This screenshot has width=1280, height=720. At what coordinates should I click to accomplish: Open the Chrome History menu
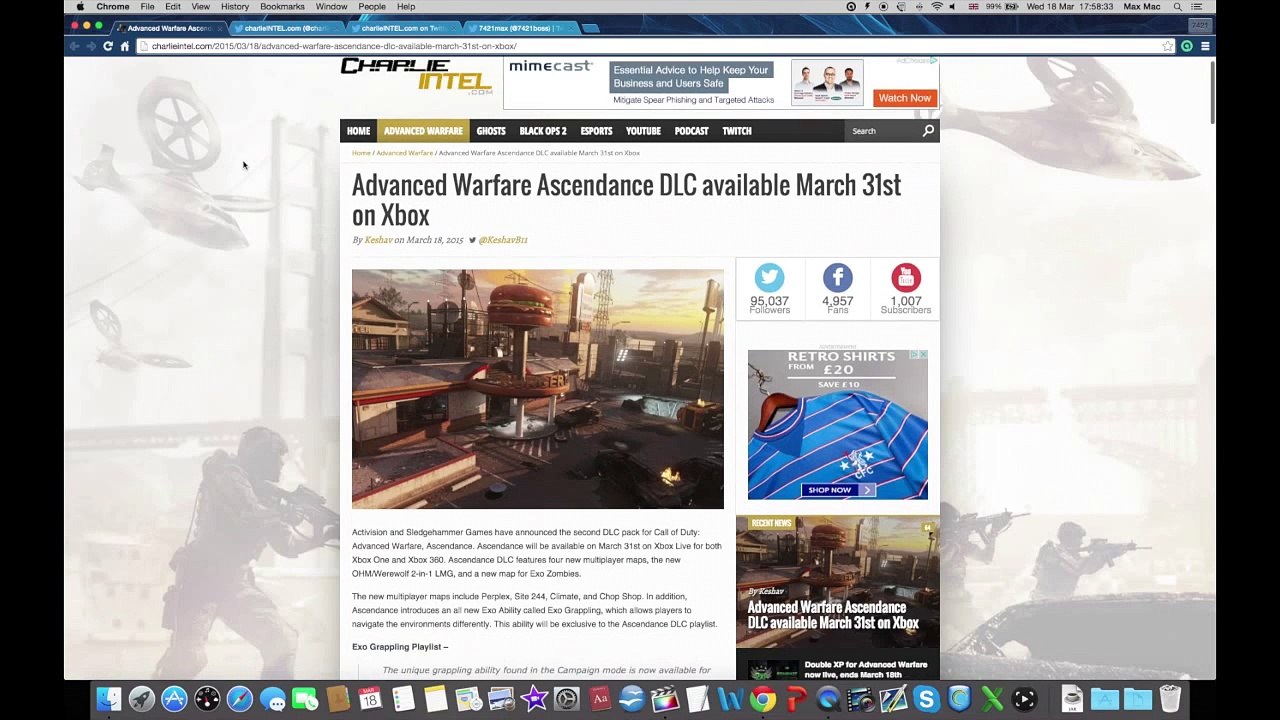click(x=235, y=7)
